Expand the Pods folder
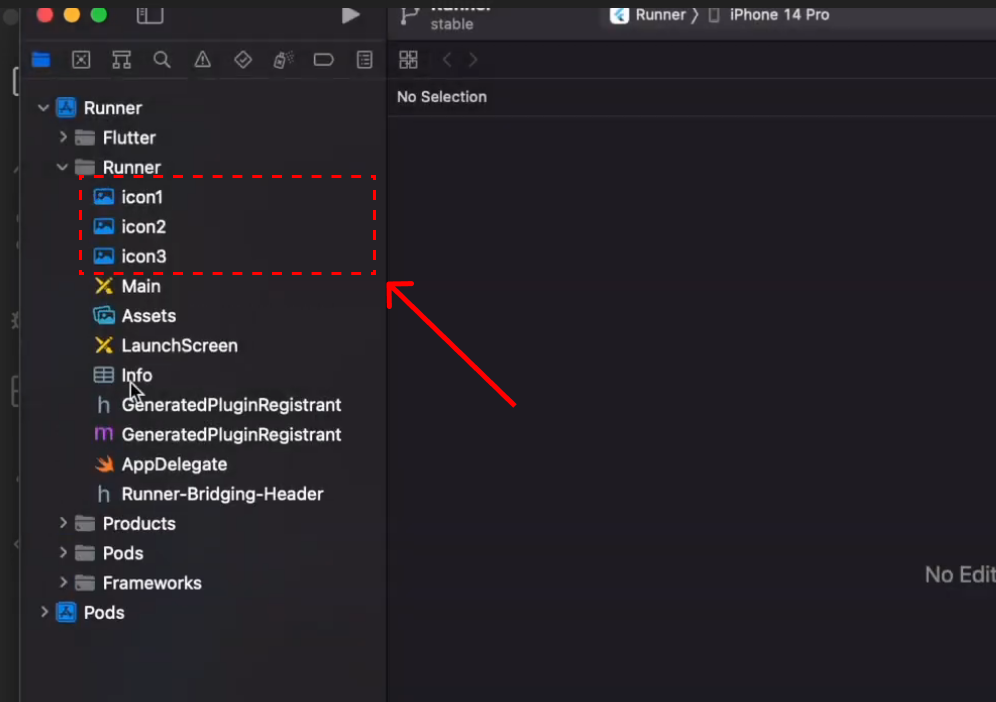The height and width of the screenshot is (702, 996). pyautogui.click(x=63, y=553)
